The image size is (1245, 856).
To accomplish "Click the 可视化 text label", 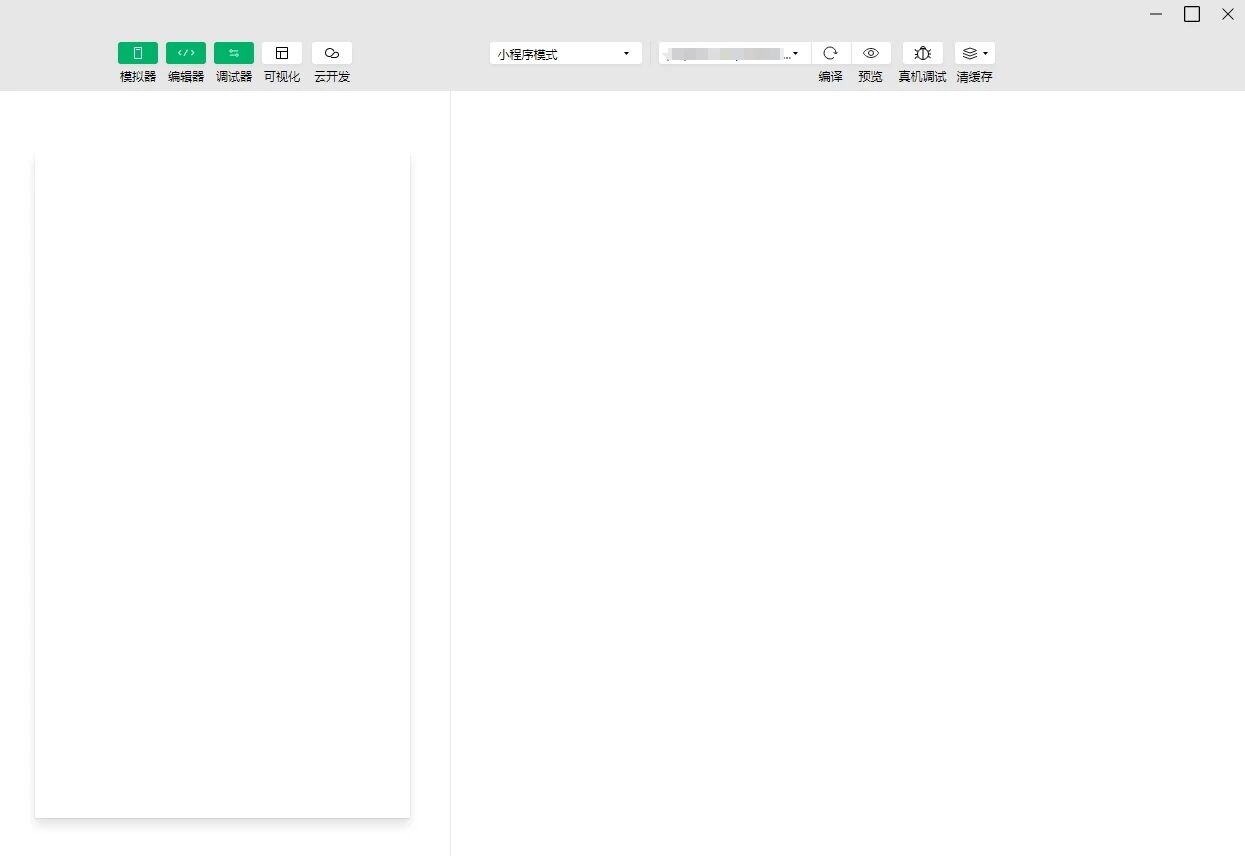I will pyautogui.click(x=282, y=77).
